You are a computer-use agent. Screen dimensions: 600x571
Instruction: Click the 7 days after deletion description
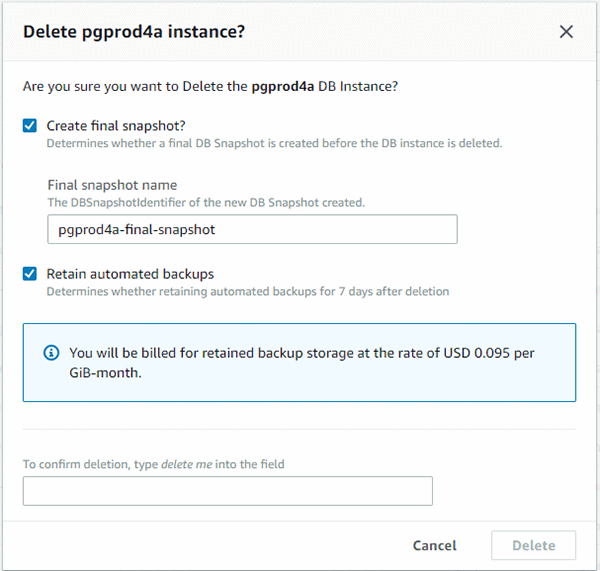(248, 292)
